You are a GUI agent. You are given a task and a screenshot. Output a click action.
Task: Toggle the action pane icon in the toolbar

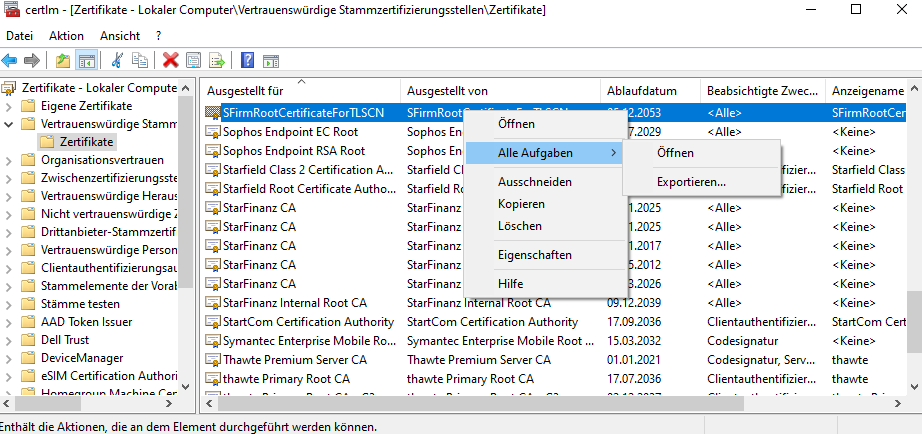click(x=270, y=61)
